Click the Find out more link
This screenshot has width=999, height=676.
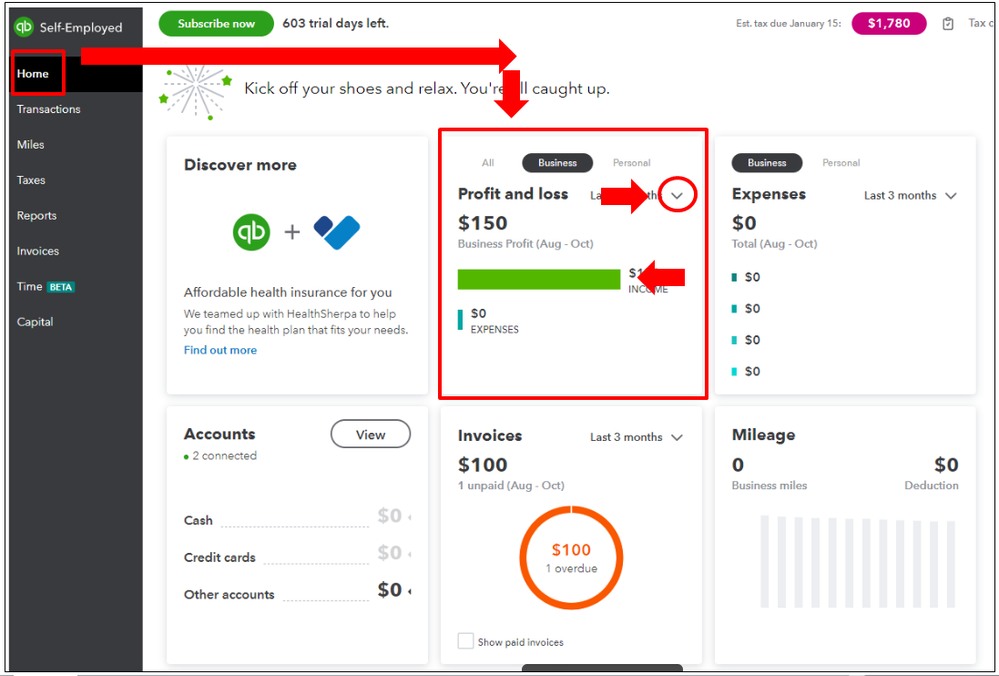click(x=220, y=350)
